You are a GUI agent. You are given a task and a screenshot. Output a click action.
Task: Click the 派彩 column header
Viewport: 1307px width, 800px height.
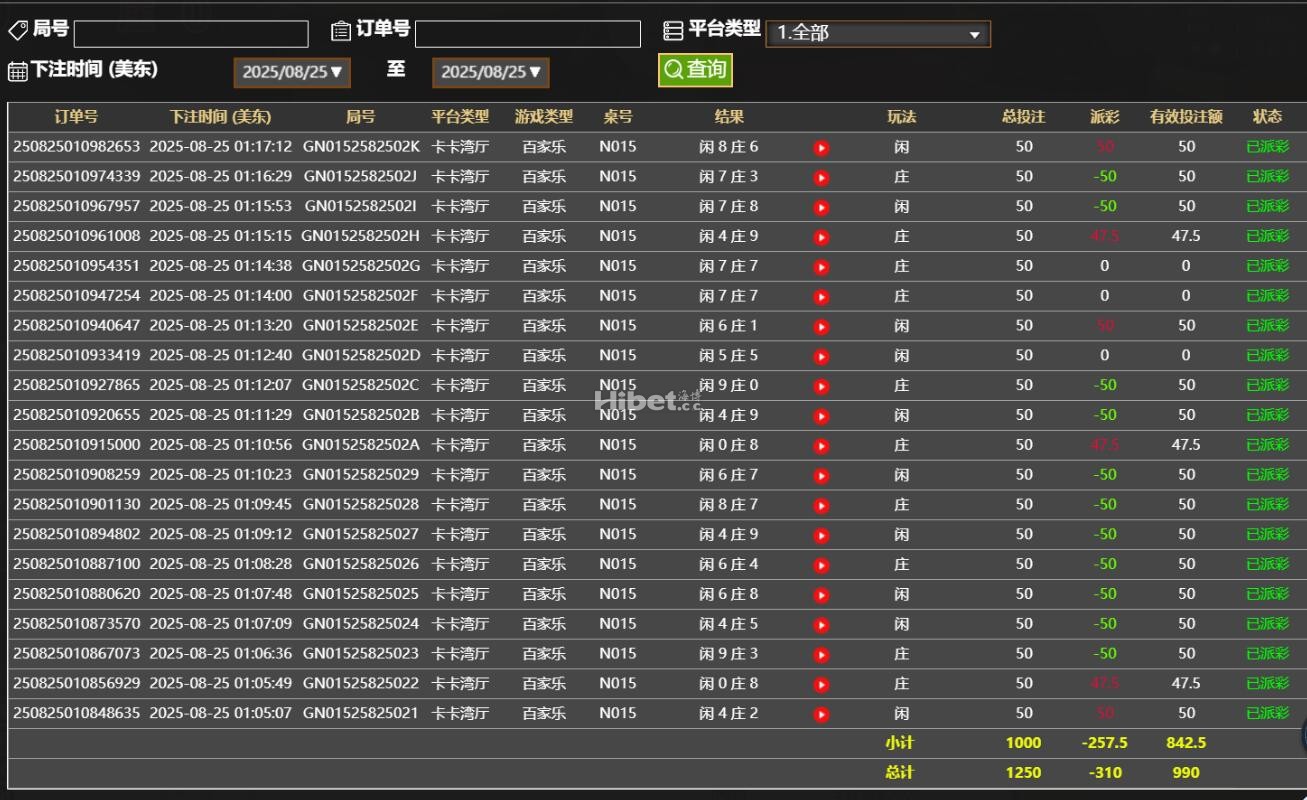tap(1104, 117)
